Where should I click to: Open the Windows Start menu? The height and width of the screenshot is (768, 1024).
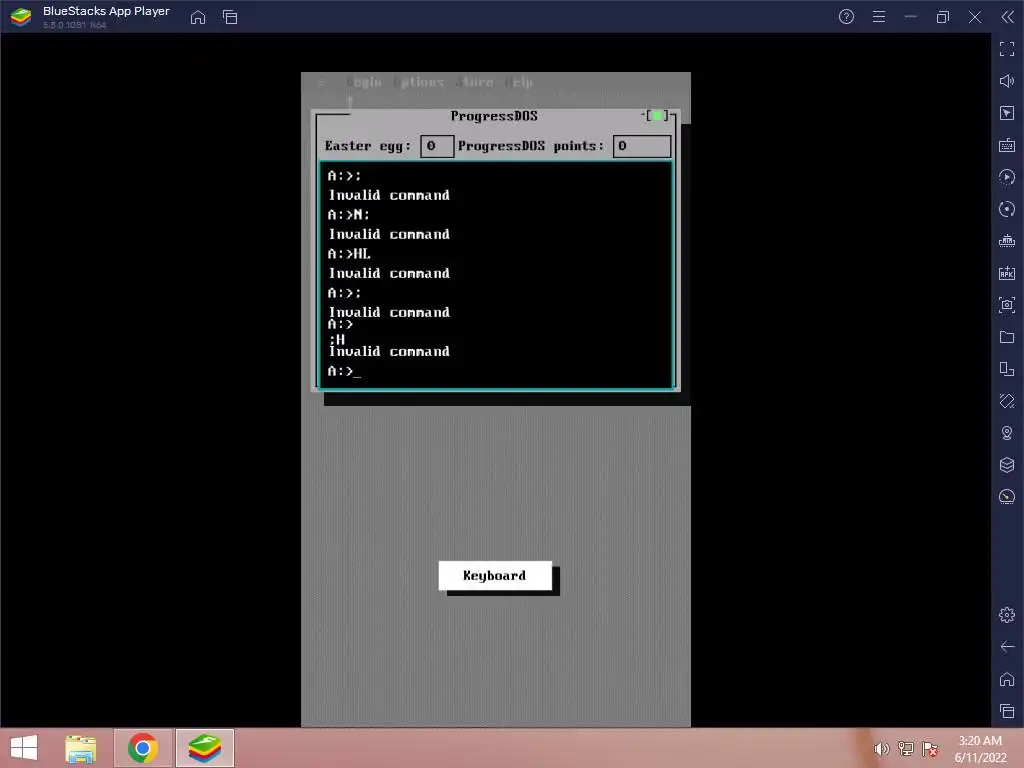[24, 748]
